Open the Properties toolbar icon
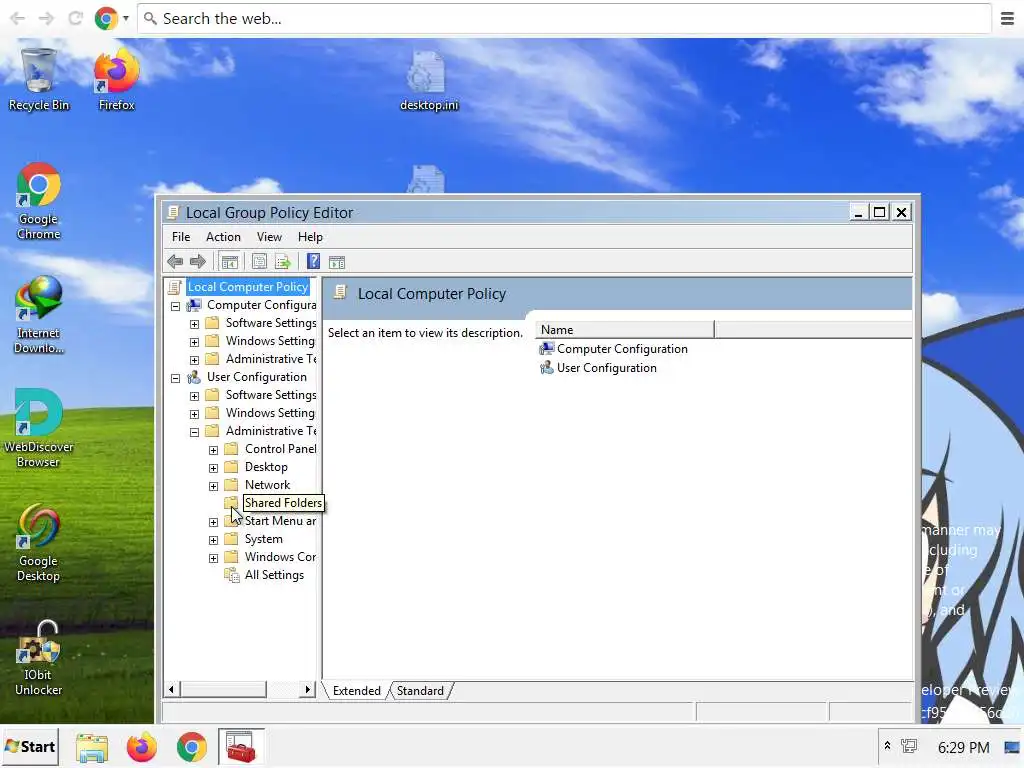The width and height of the screenshot is (1024, 768). pyautogui.click(x=259, y=262)
